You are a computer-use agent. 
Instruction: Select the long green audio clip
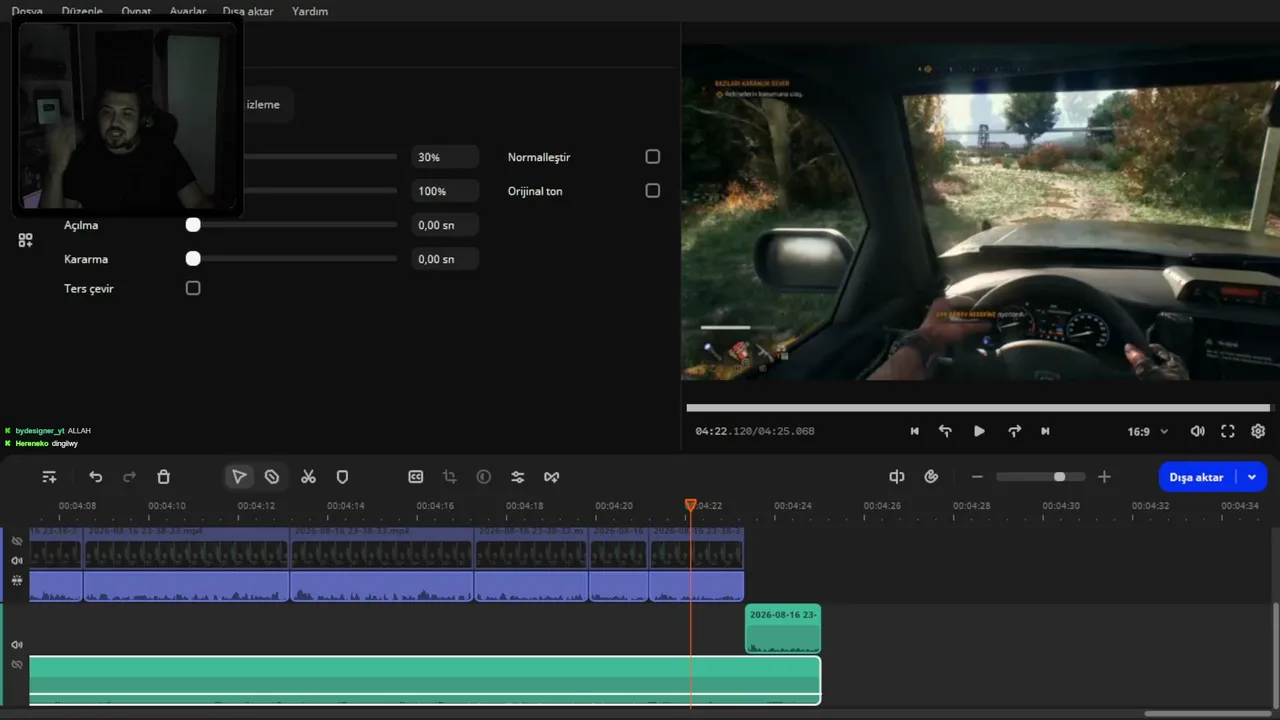[x=425, y=680]
